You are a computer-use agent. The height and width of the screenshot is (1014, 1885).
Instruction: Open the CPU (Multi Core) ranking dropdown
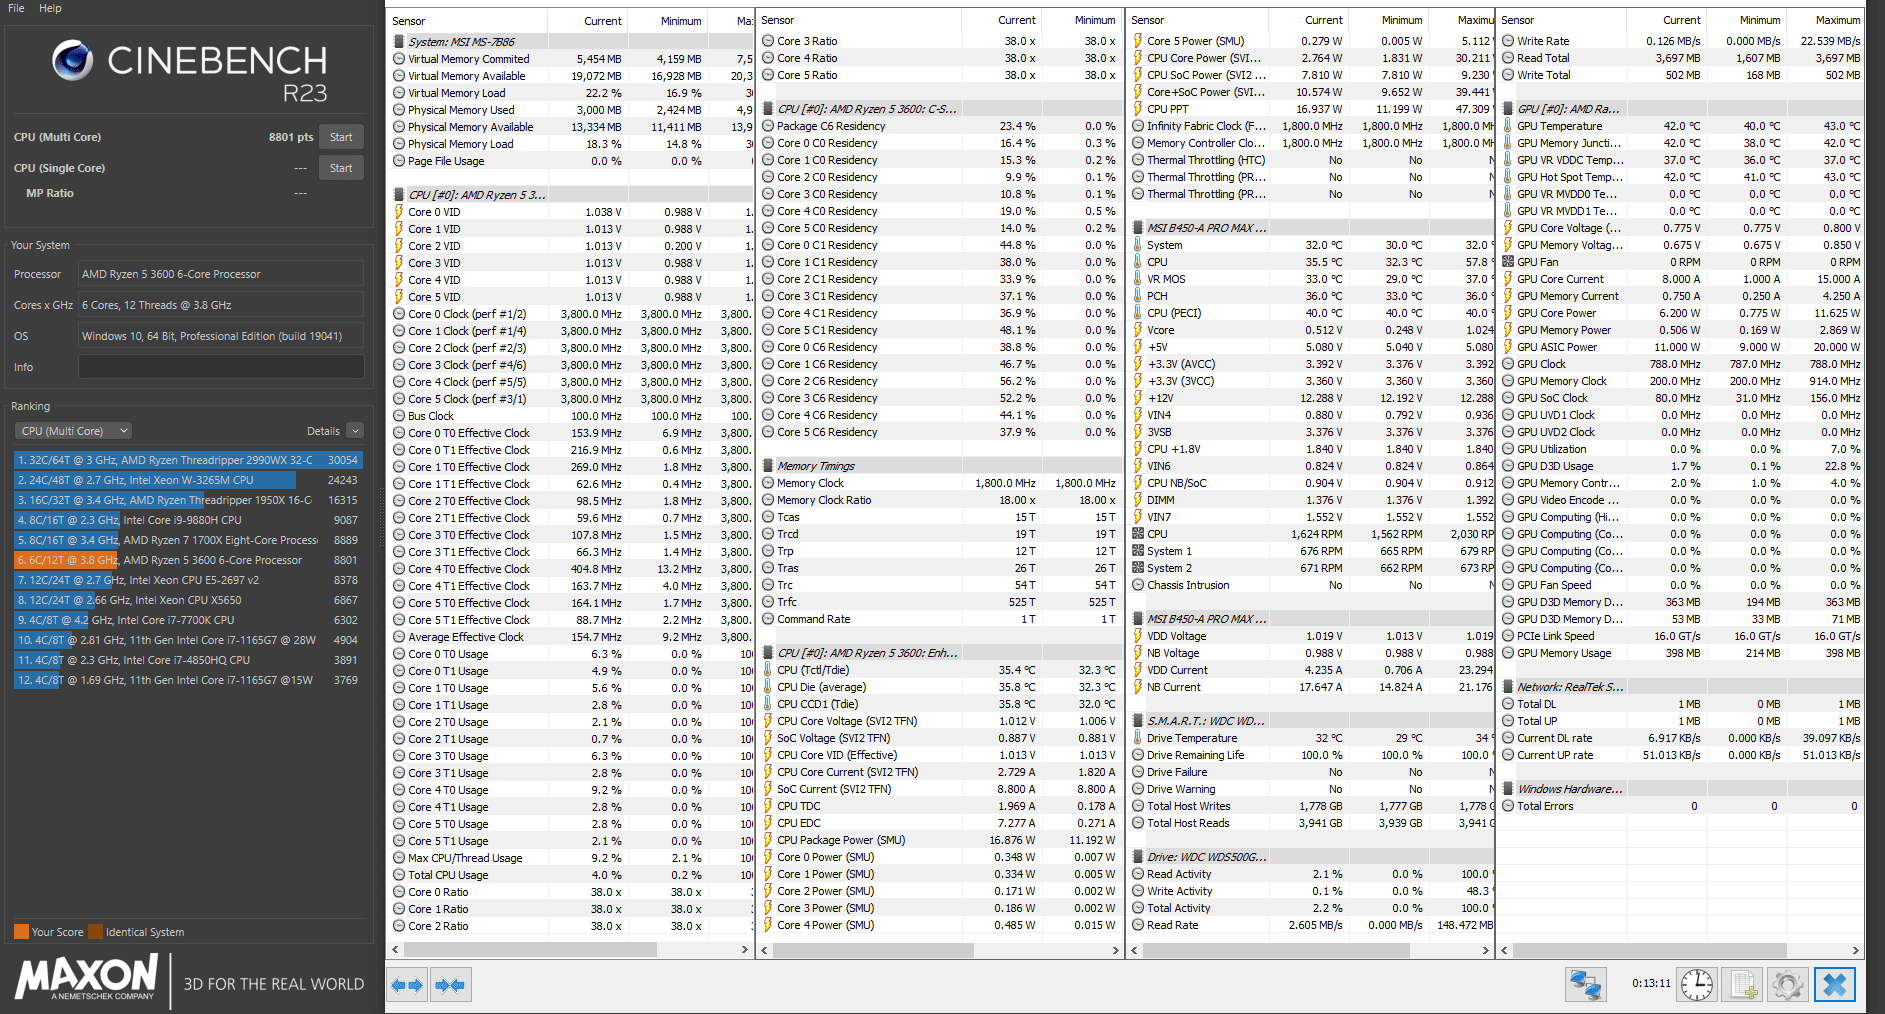point(74,431)
